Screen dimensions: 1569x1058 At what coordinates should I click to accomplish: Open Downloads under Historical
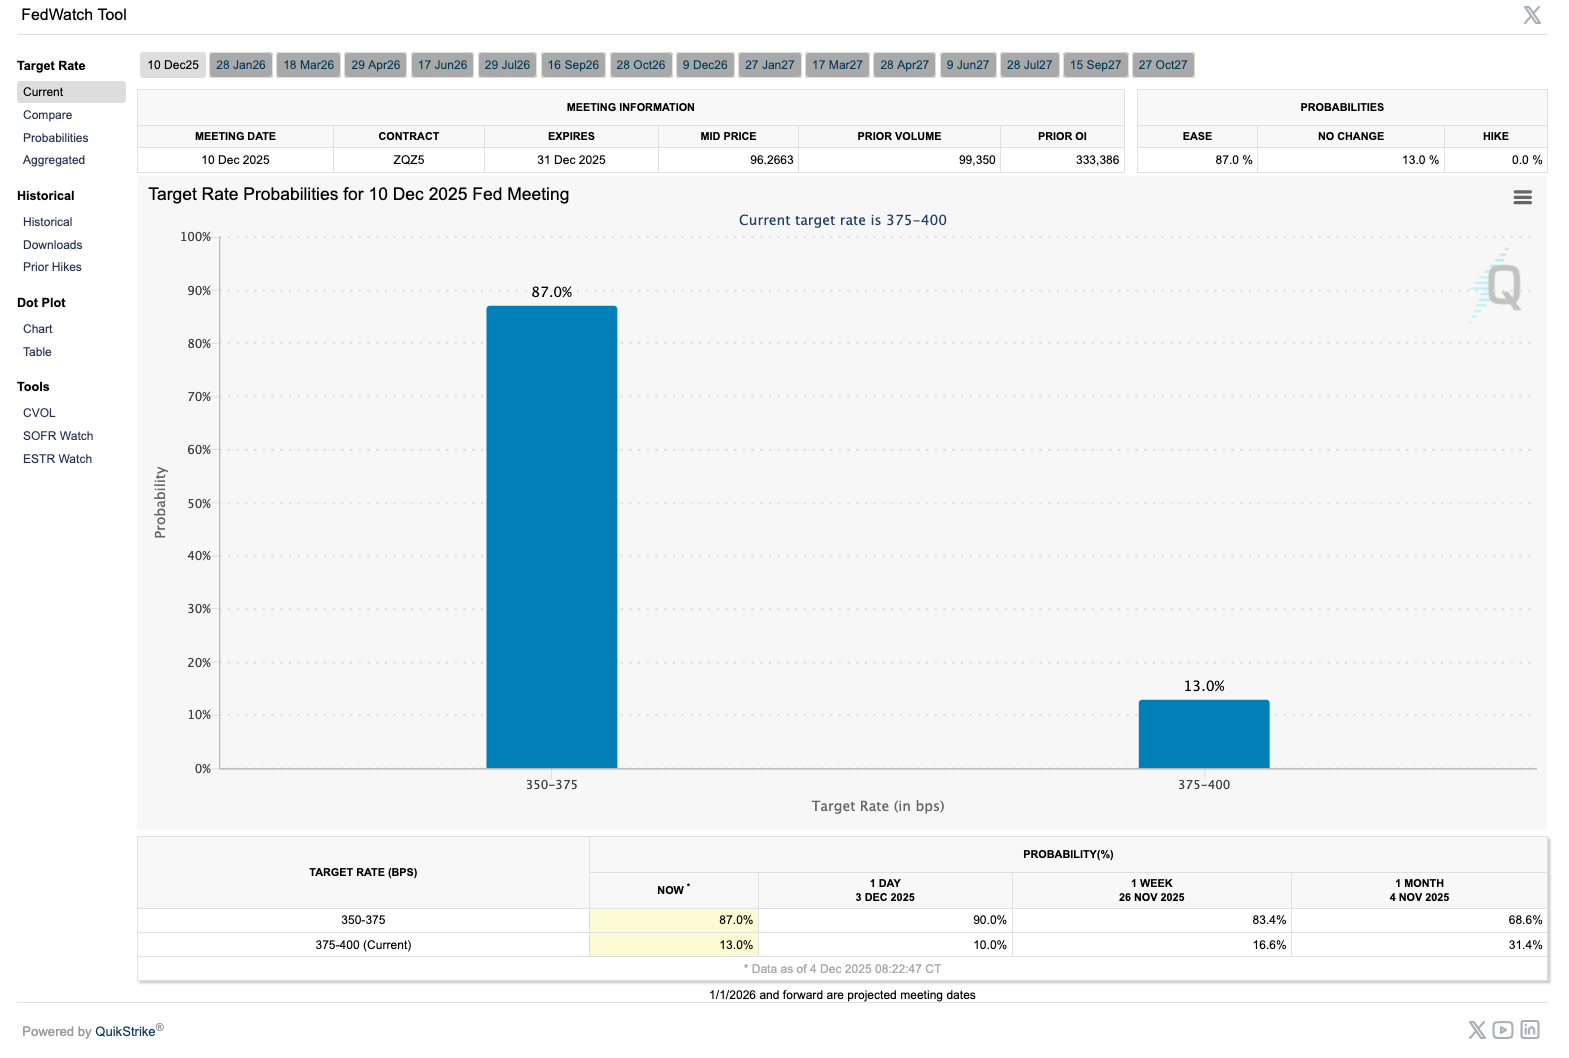(x=53, y=245)
